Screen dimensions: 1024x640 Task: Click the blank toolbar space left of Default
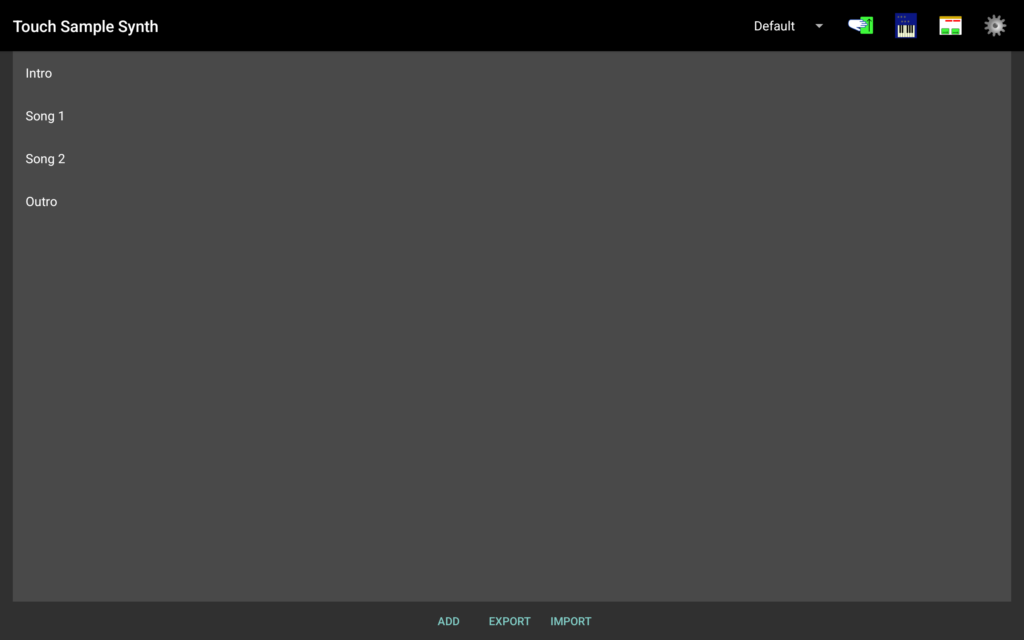(x=450, y=26)
